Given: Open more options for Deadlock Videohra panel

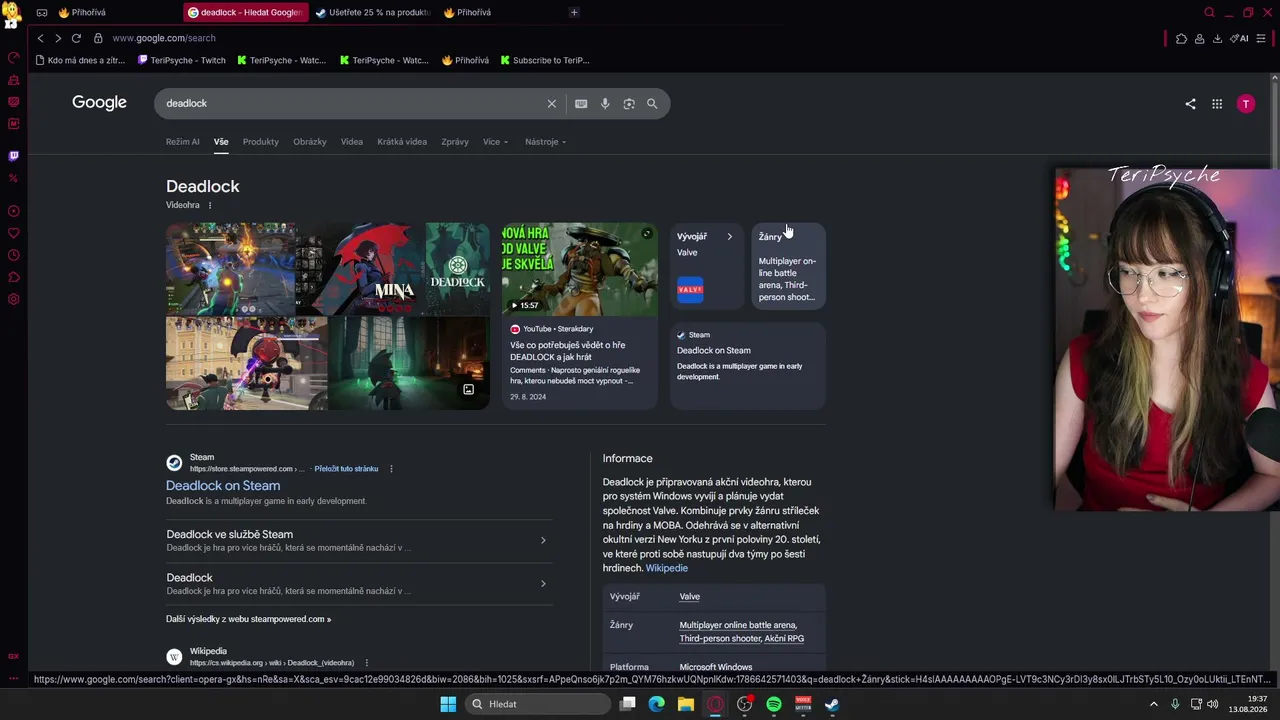Looking at the screenshot, I should [210, 205].
